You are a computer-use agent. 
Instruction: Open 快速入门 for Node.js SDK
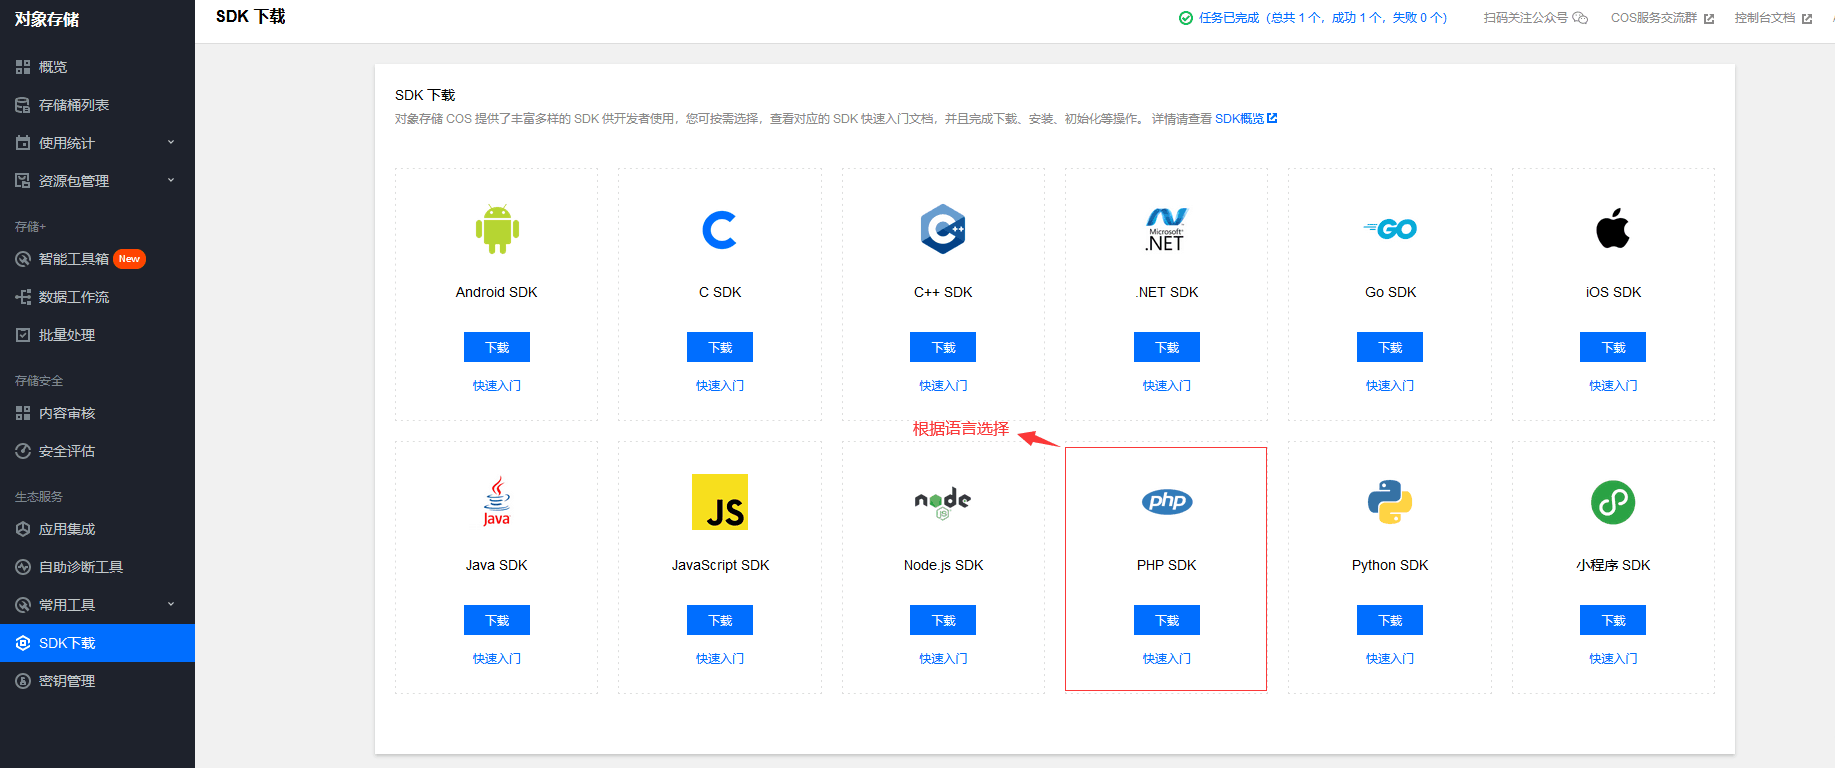click(x=943, y=658)
